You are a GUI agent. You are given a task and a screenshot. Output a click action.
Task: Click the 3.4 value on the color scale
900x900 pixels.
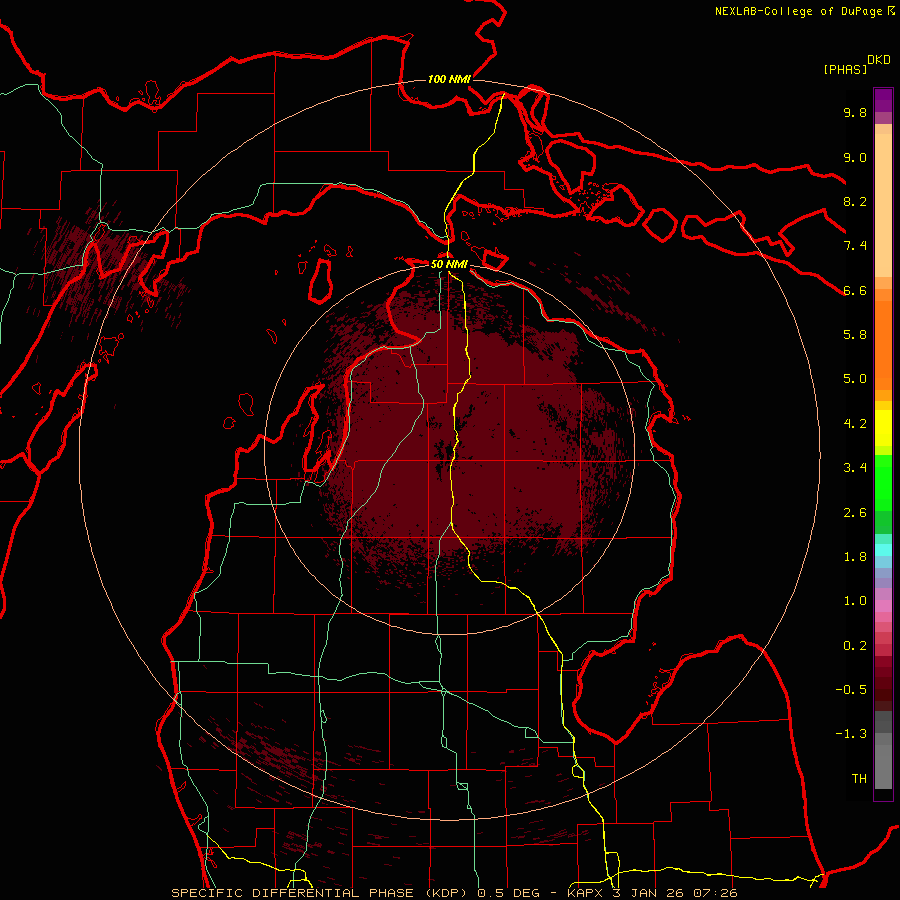tap(855, 468)
